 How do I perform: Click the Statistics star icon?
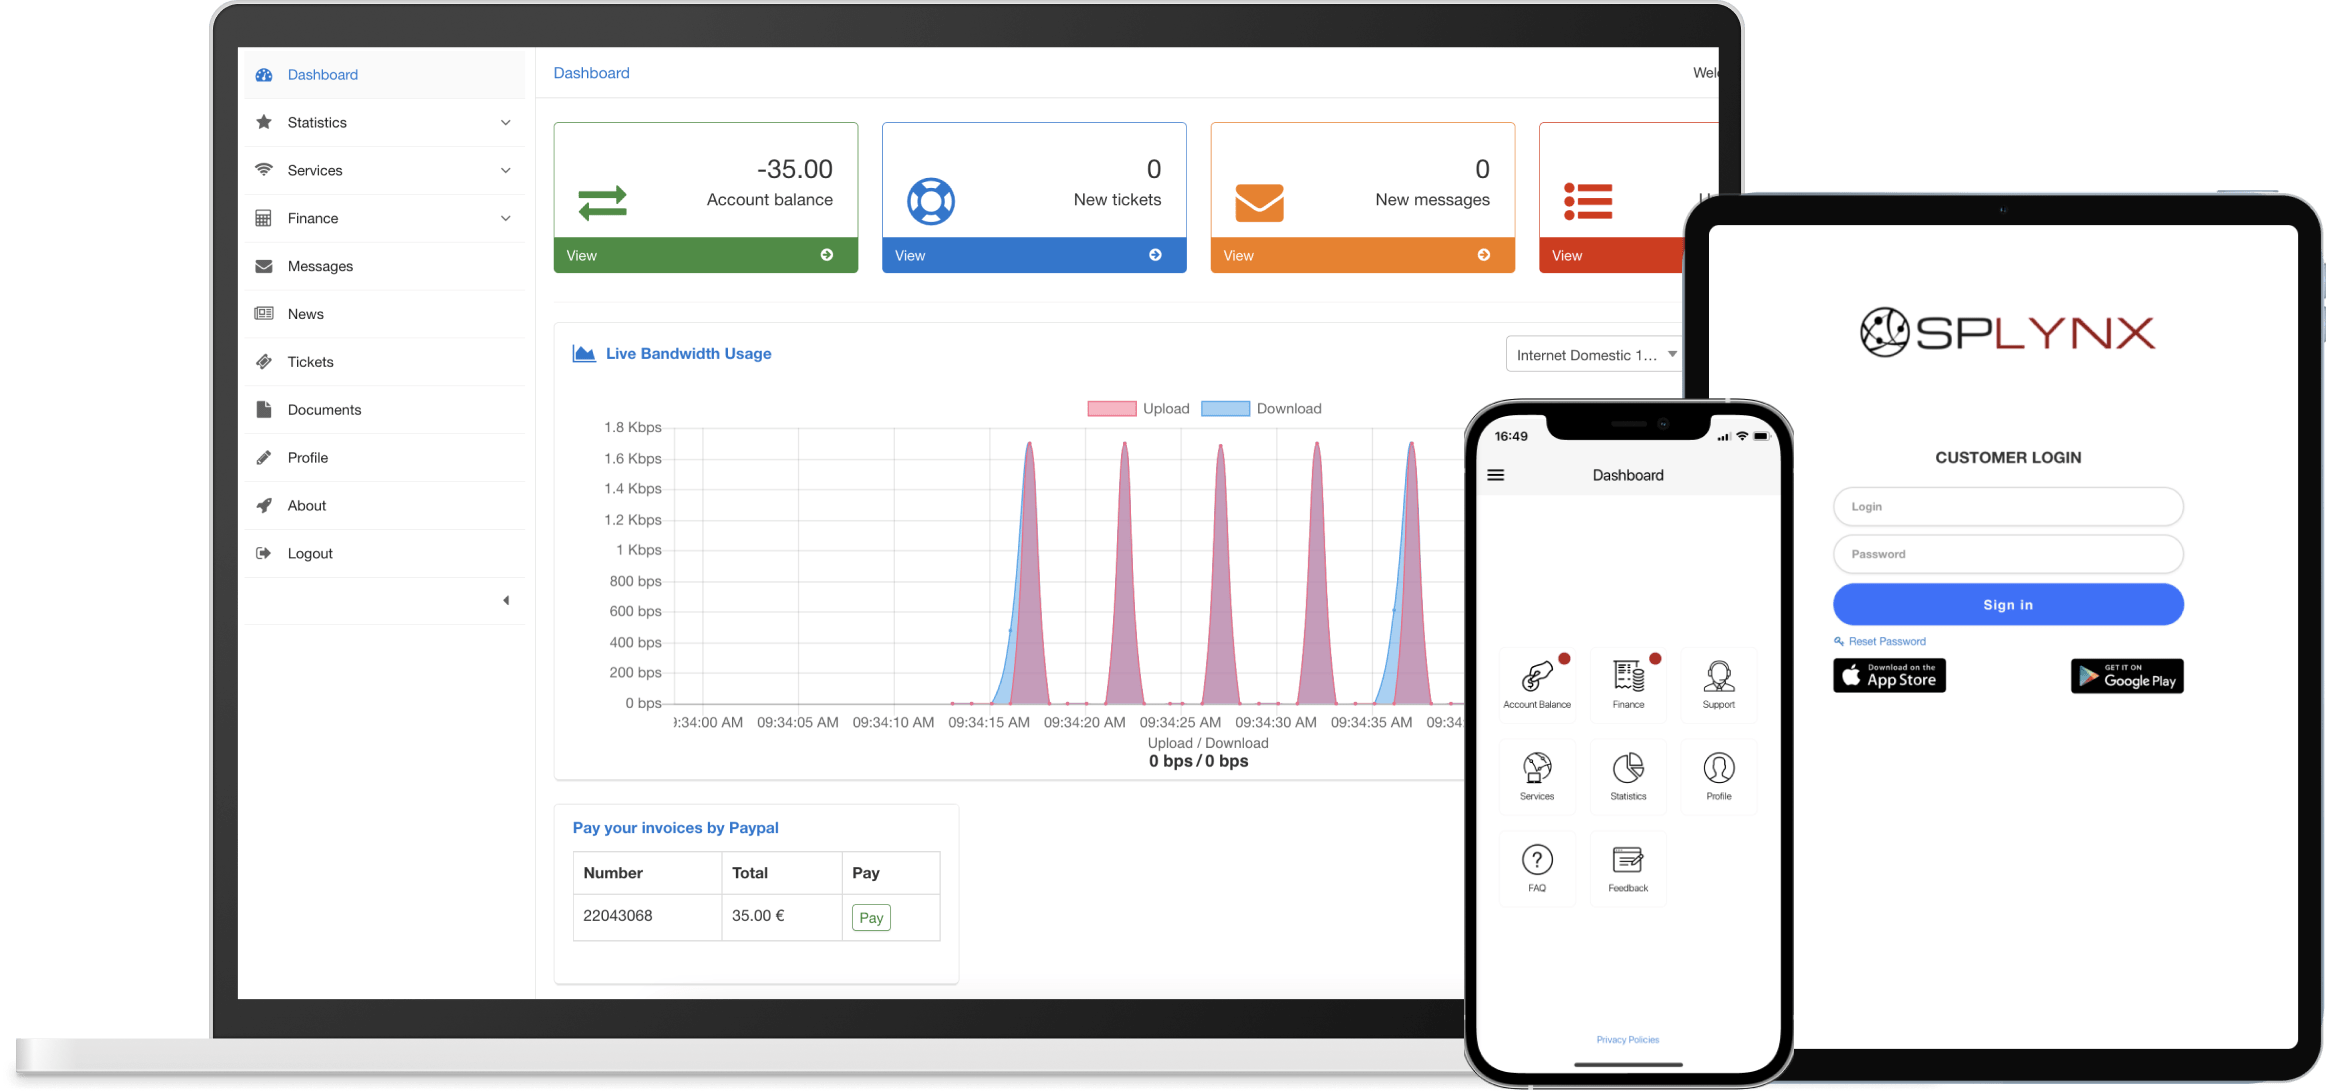pos(264,122)
